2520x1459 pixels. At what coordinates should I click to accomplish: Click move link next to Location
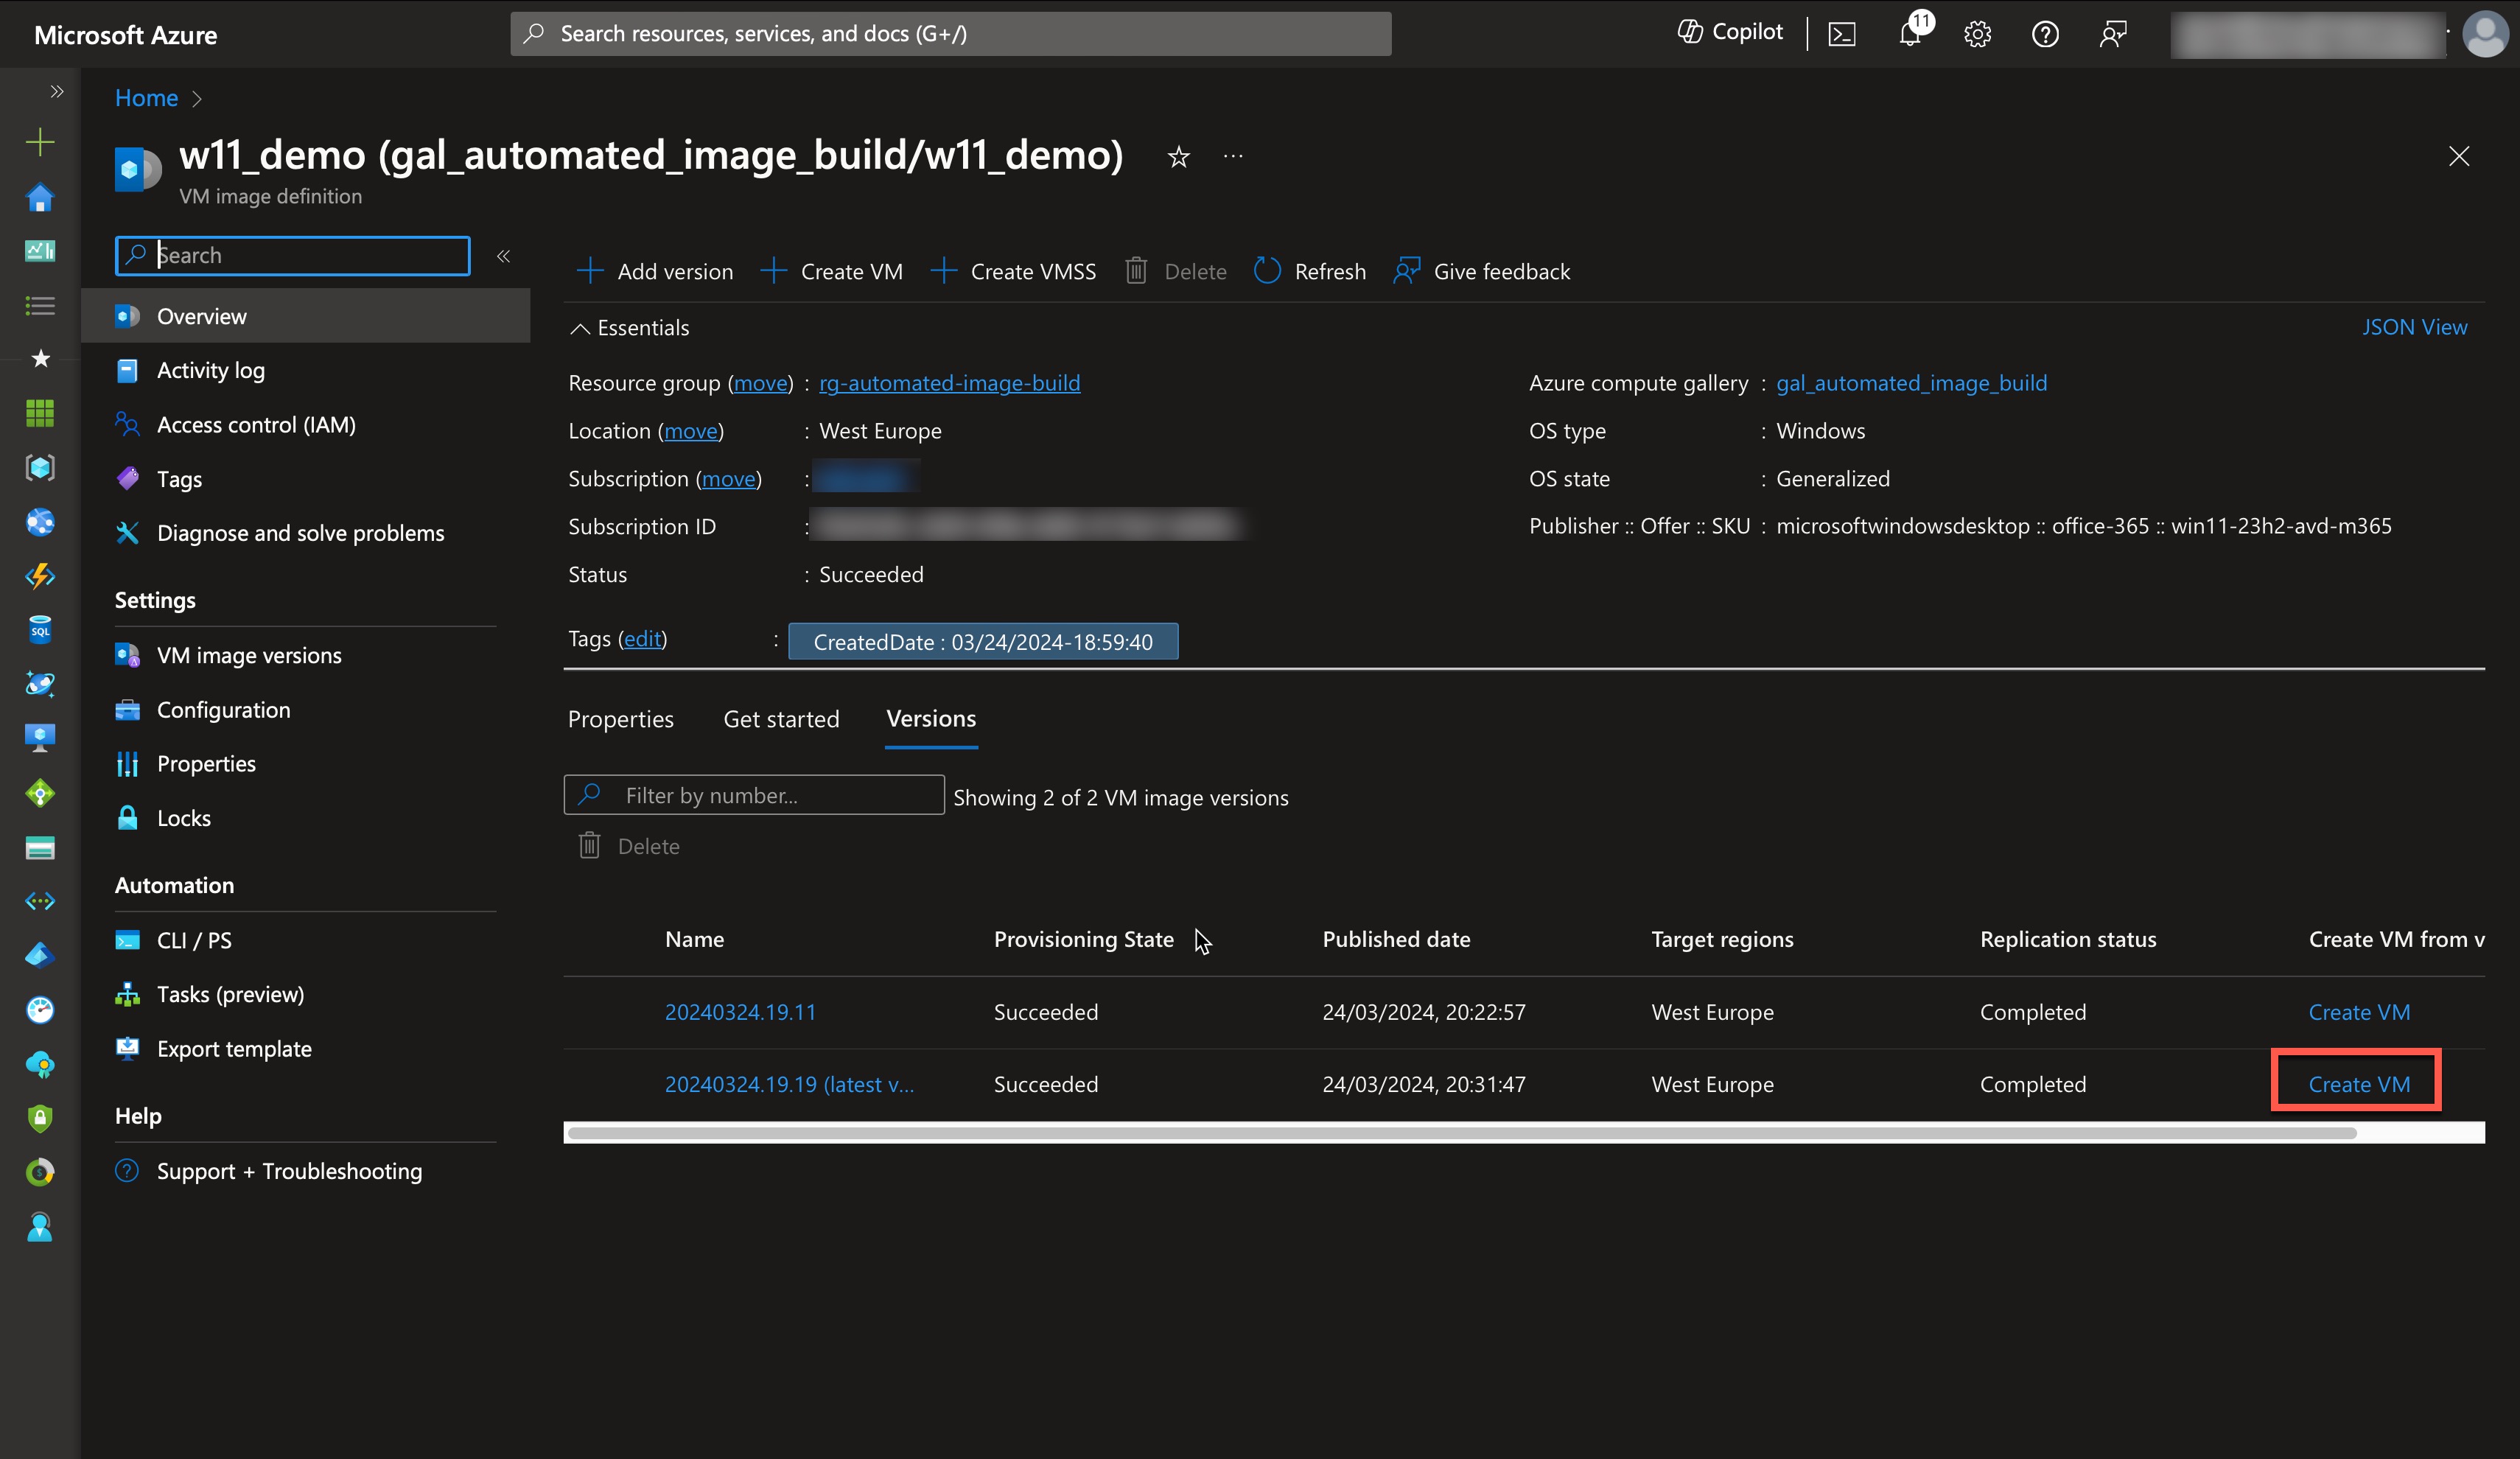(x=691, y=431)
